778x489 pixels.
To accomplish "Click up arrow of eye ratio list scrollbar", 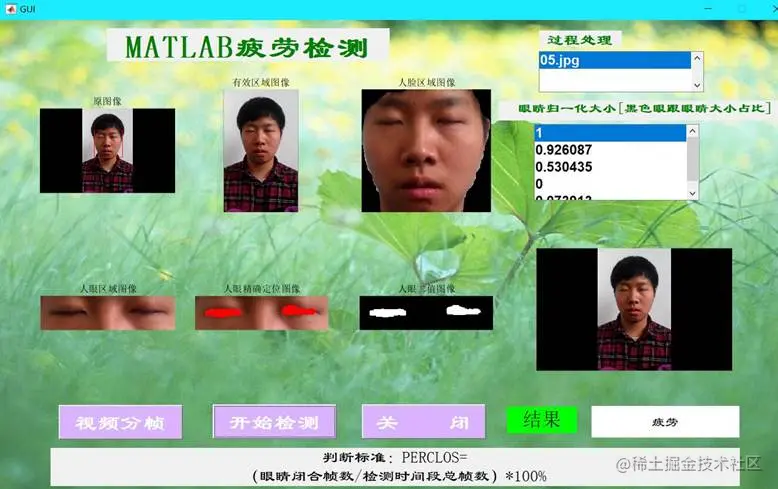I will pos(693,131).
